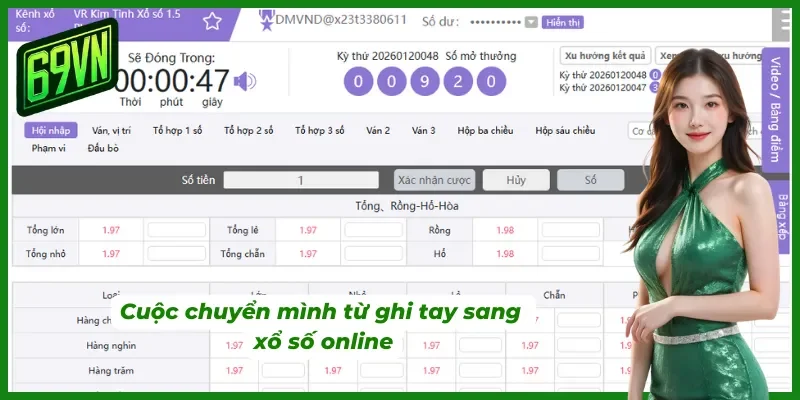Click the Hàng trăm Chẵn bet input

point(579,370)
